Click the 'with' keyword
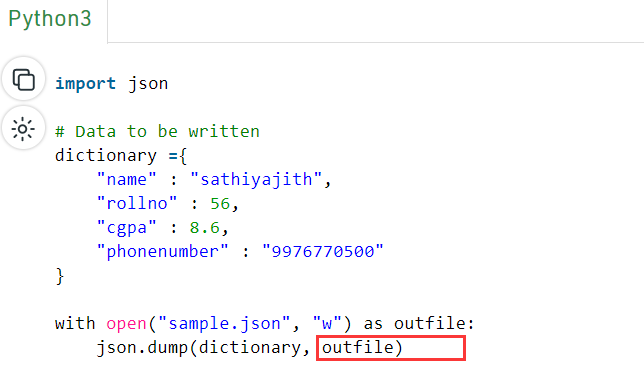Screen dimensions: 644x380 click(x=75, y=323)
